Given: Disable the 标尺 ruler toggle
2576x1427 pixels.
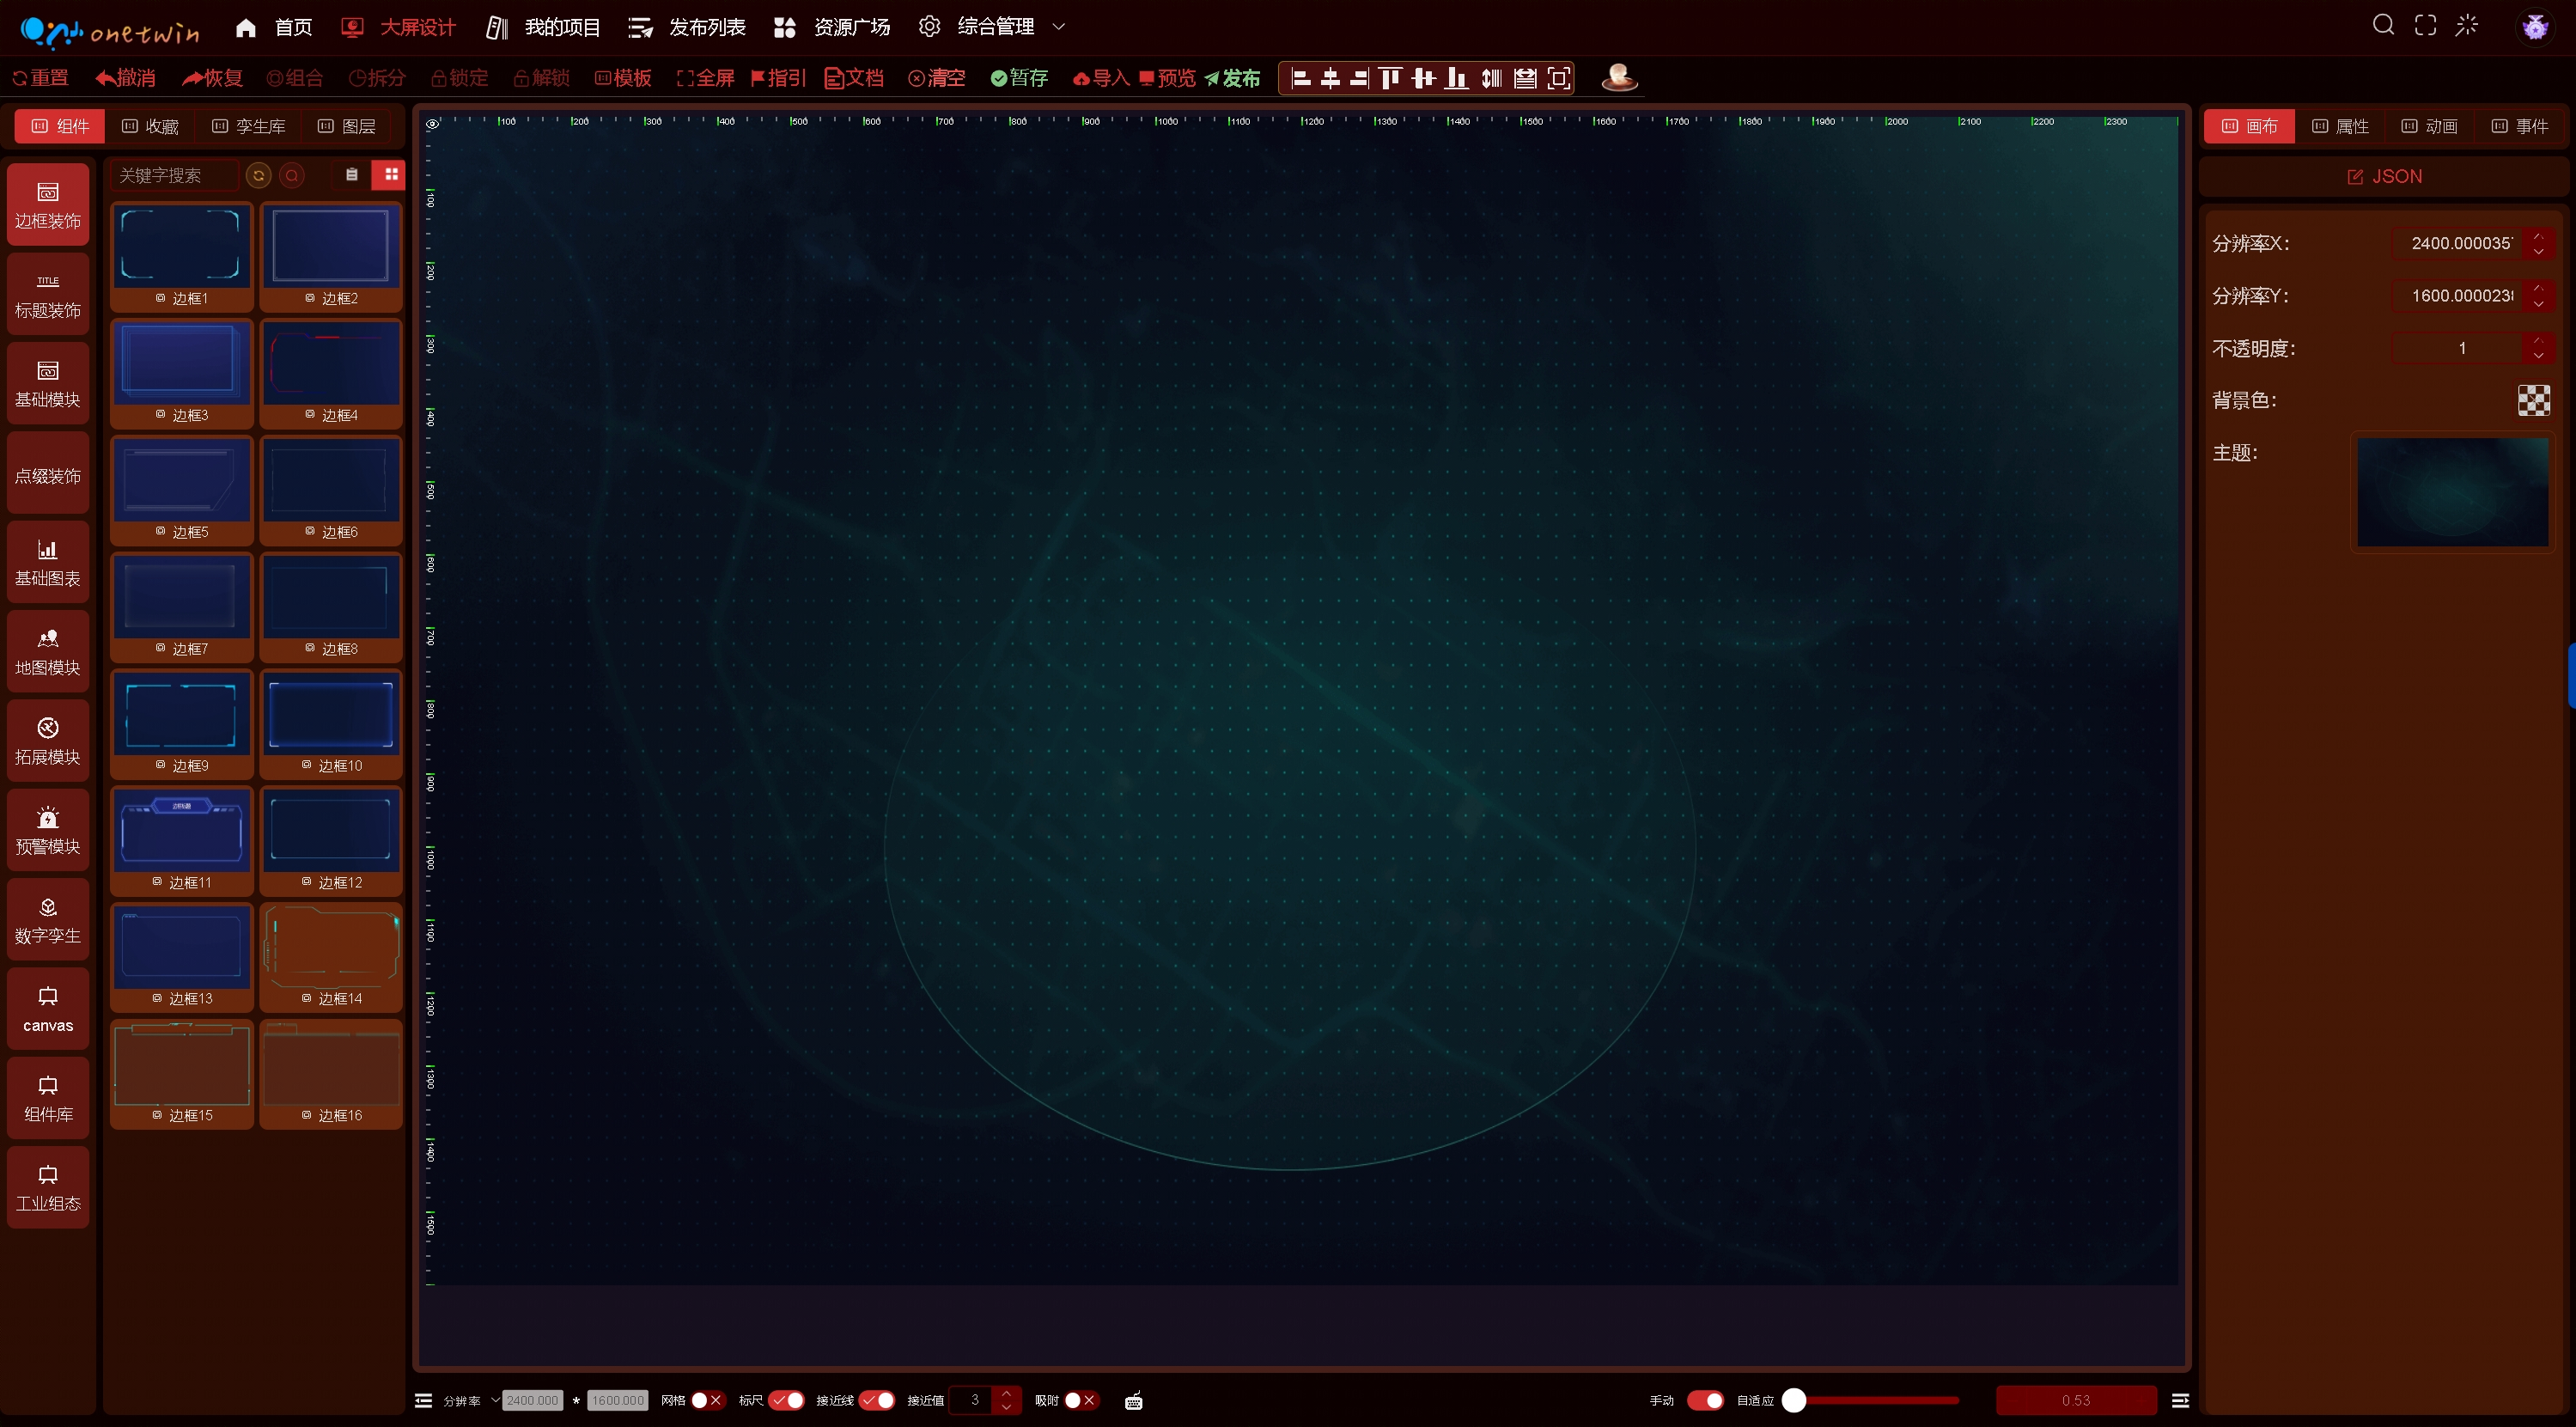Looking at the screenshot, I should 786,1400.
